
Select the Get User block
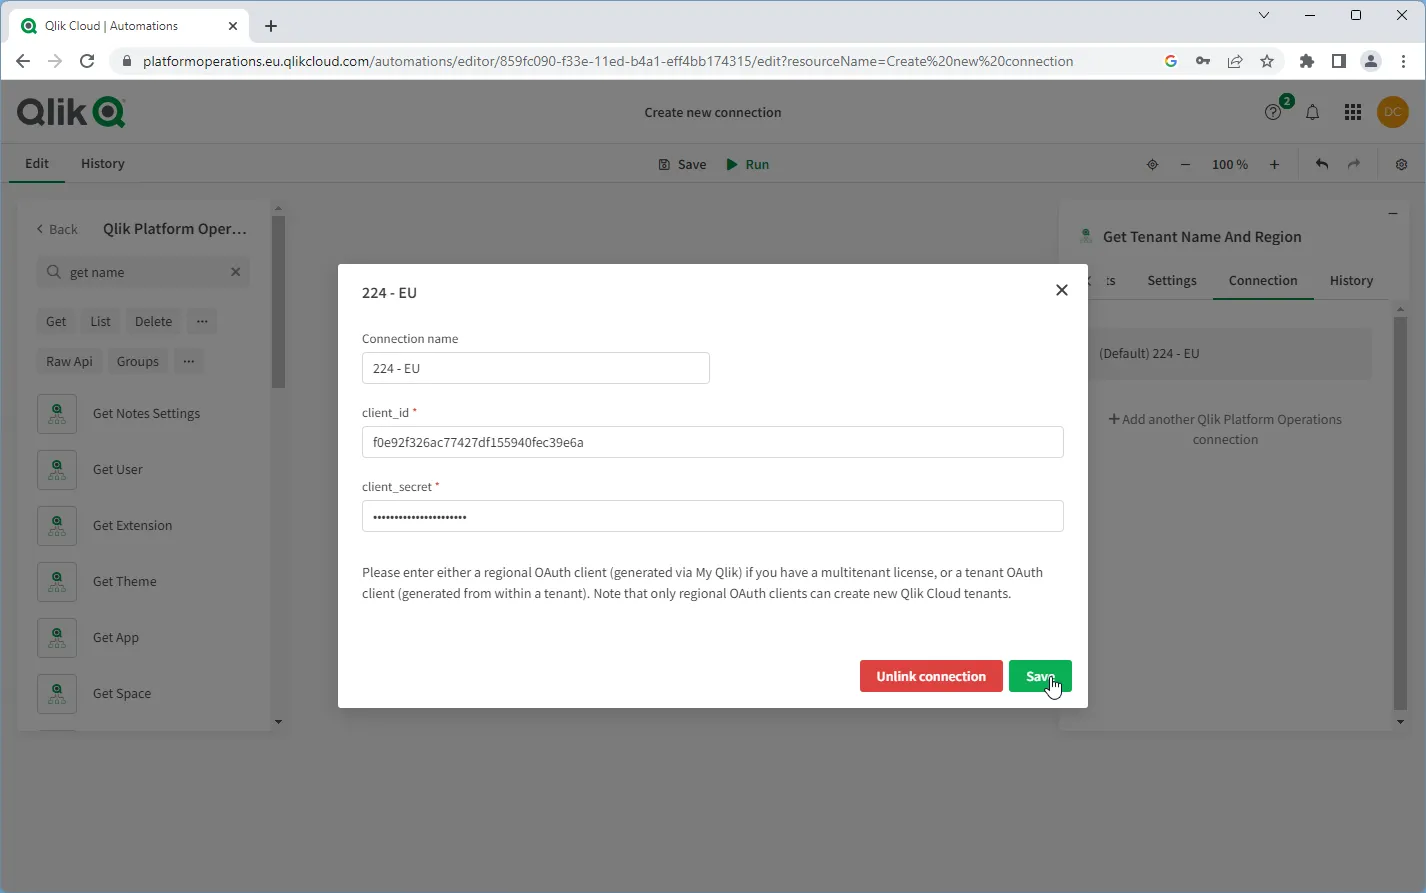point(116,469)
